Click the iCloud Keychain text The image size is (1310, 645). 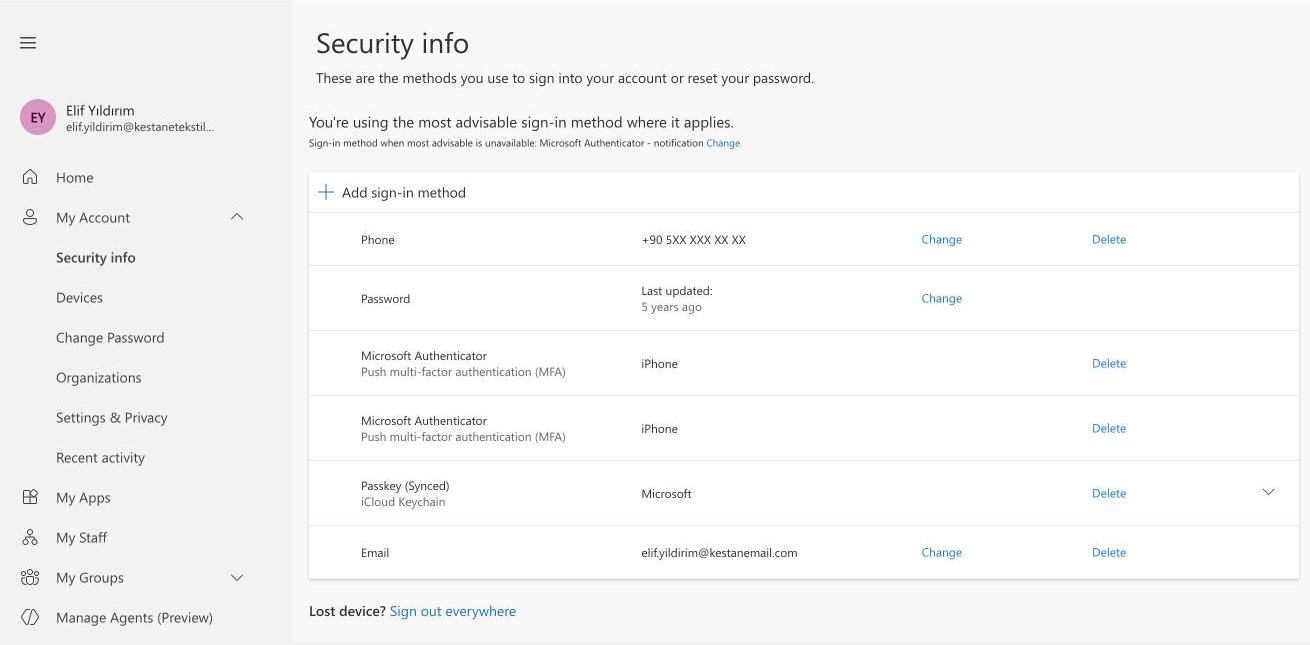[403, 502]
